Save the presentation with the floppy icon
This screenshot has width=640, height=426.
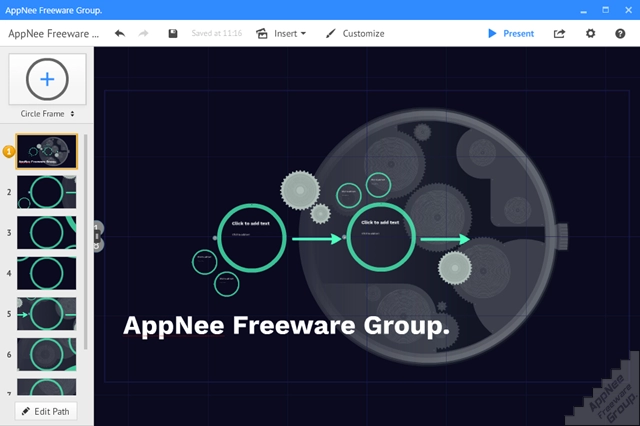173,33
